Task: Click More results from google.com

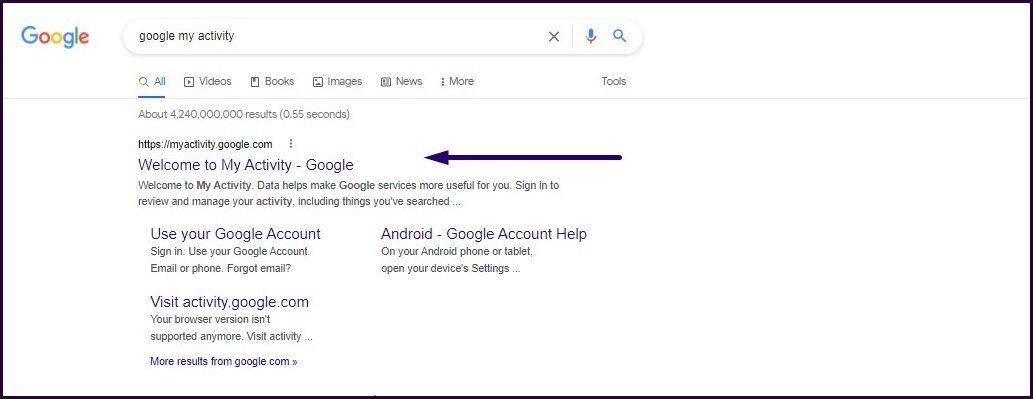Action: pos(224,361)
